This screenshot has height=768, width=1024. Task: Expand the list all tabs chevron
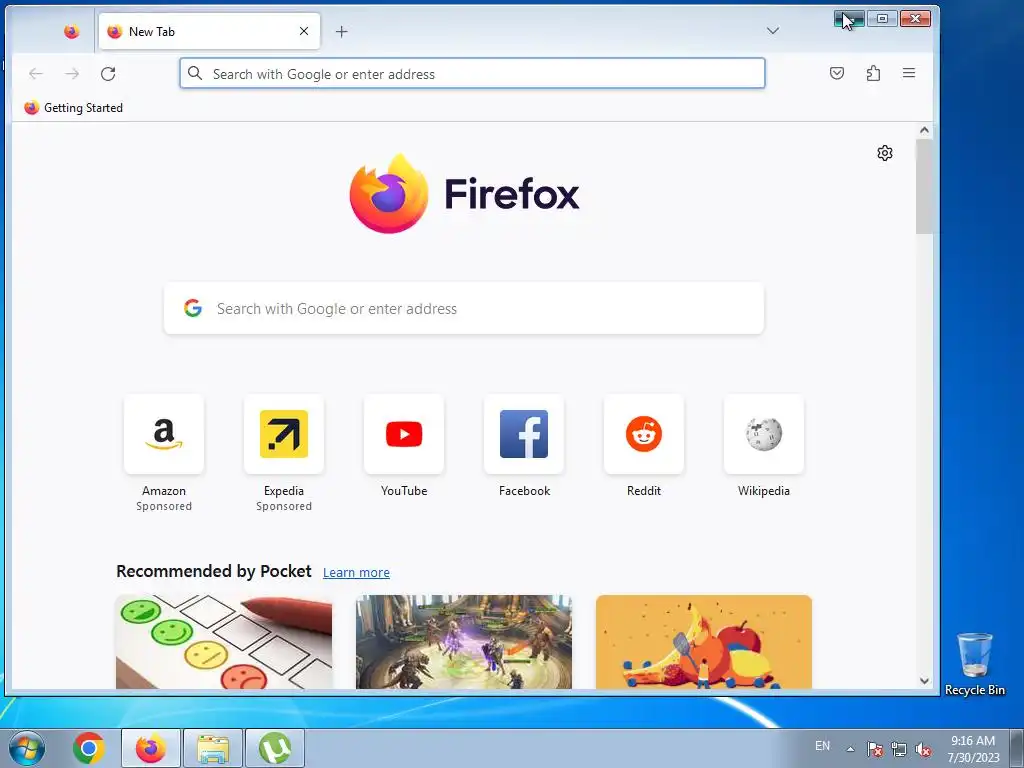[773, 31]
